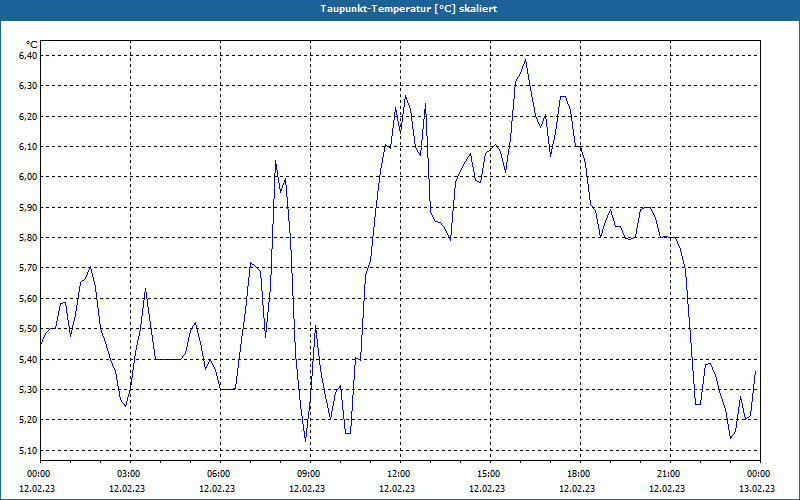Click the 5,30 axis label

coord(28,390)
